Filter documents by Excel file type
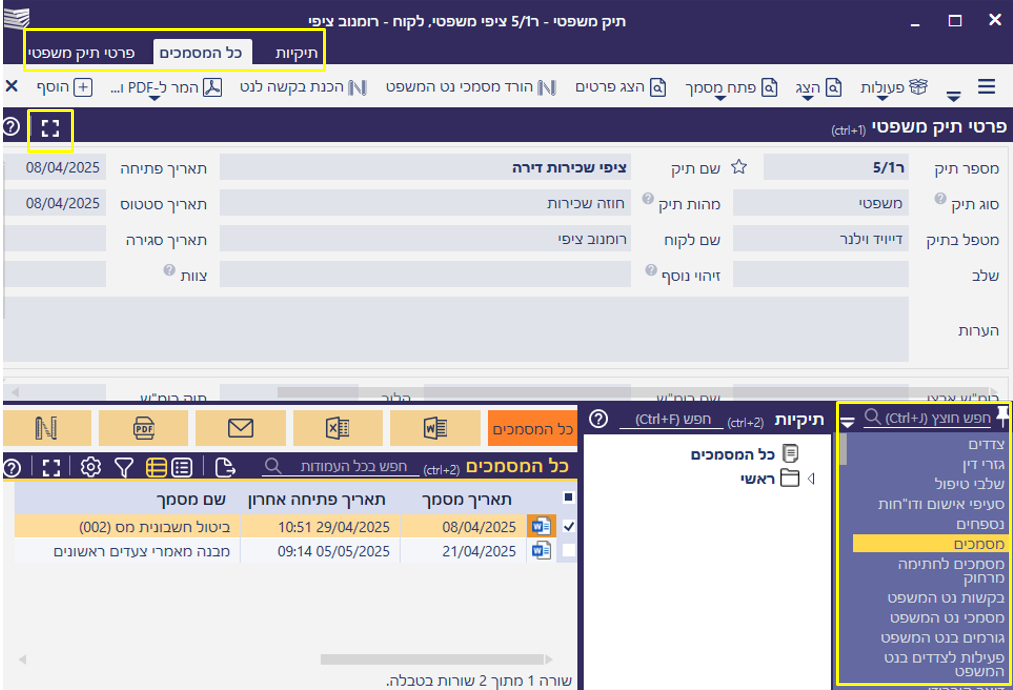The height and width of the screenshot is (690, 1013). [x=337, y=428]
